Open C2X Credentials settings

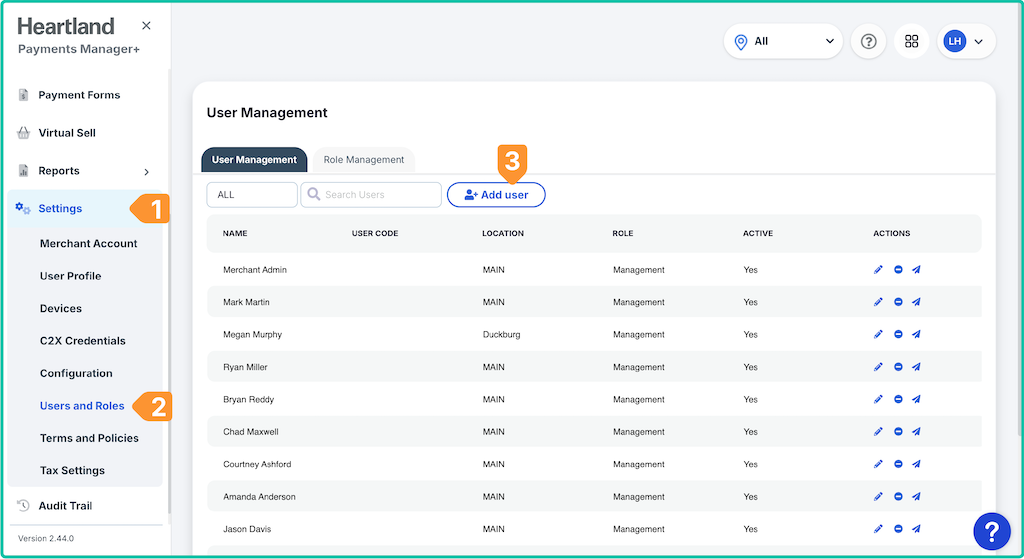[x=82, y=341]
